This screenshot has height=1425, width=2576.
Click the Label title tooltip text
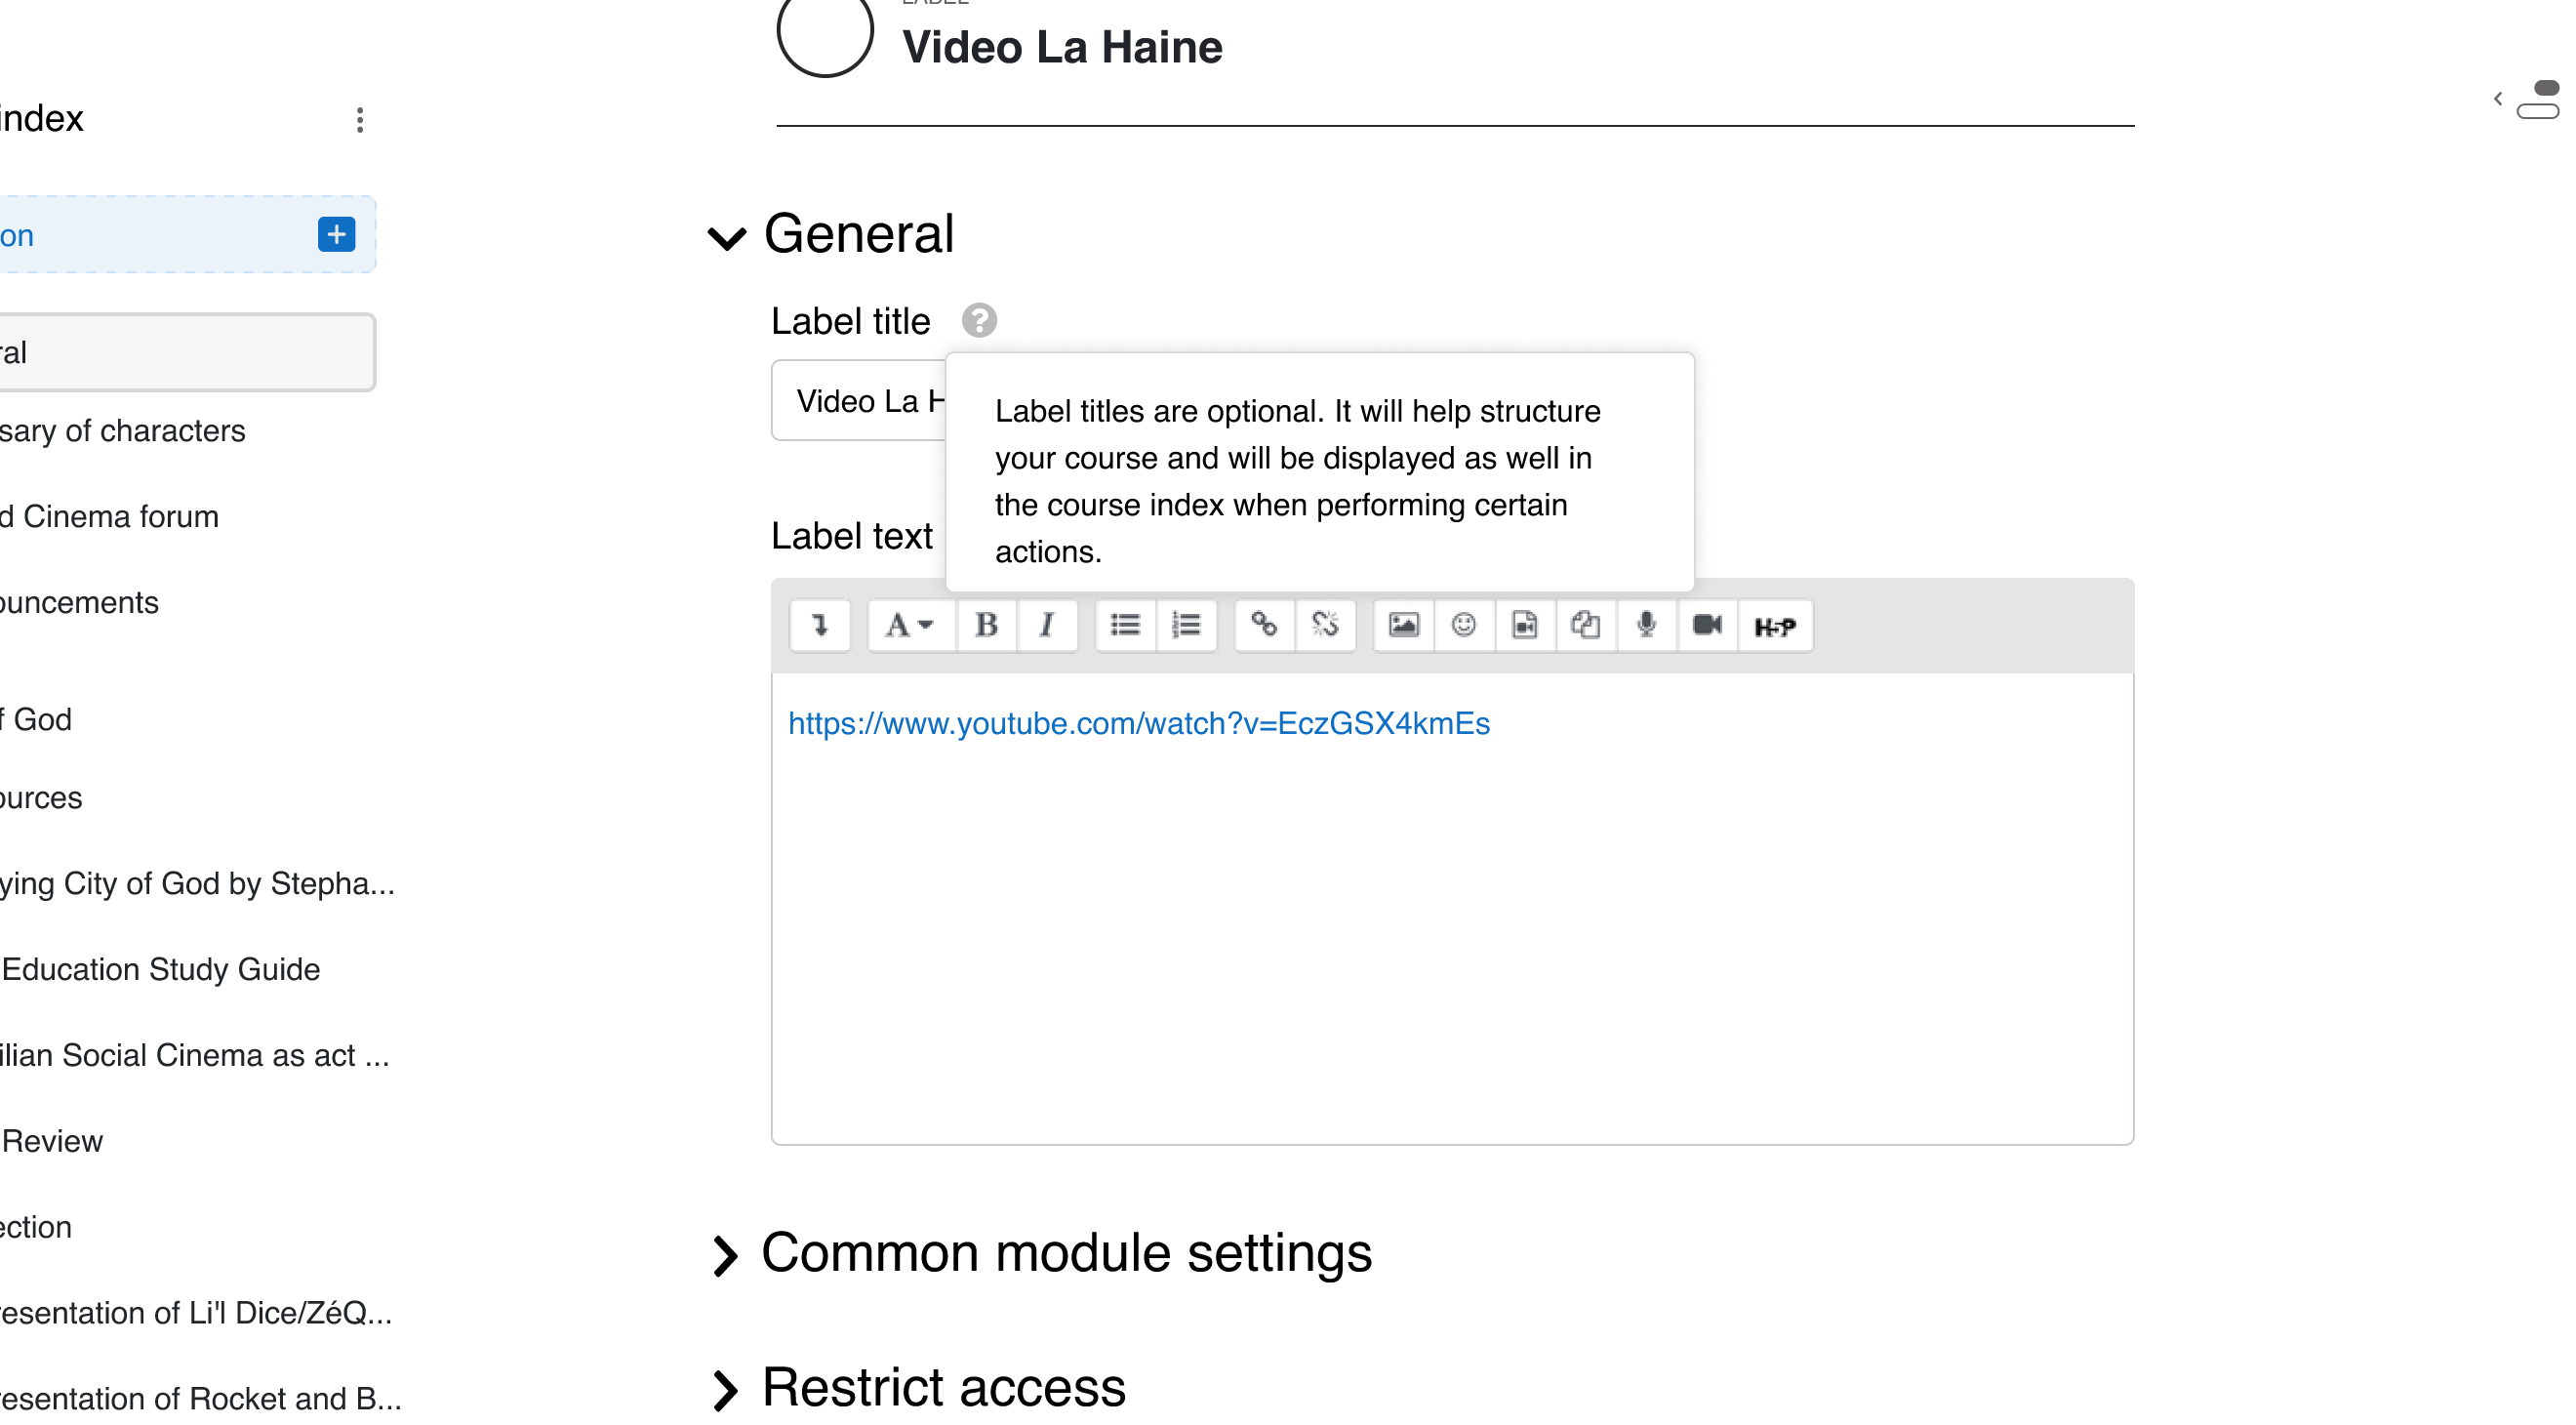(x=1297, y=481)
